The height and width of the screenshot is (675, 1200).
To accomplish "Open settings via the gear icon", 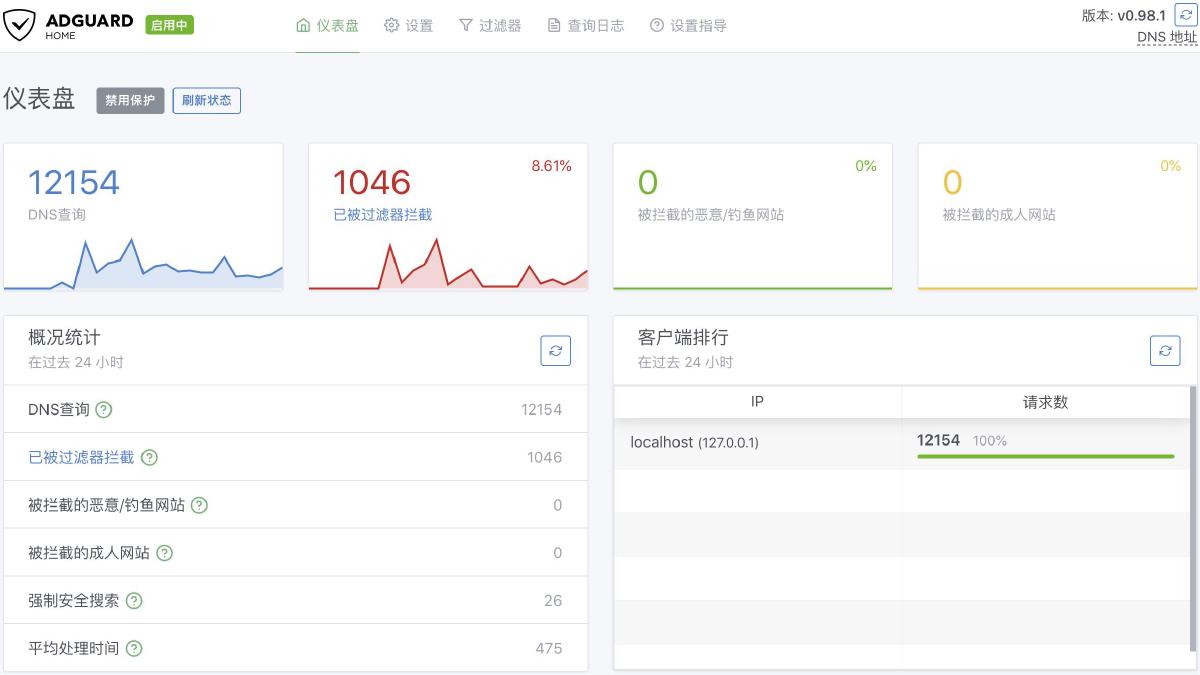I will pyautogui.click(x=392, y=25).
